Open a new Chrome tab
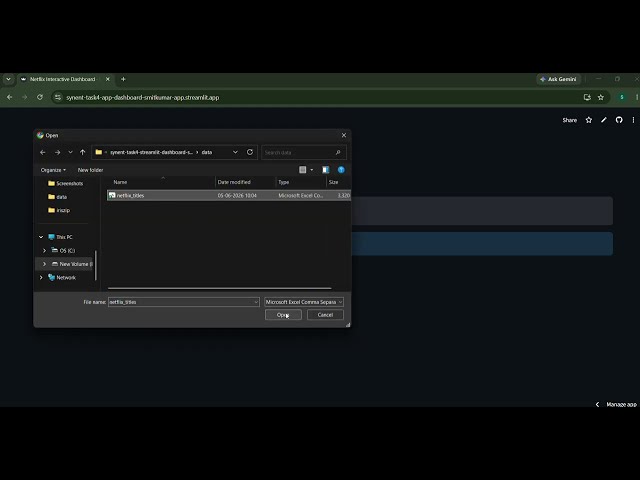Image resolution: width=640 pixels, height=480 pixels. pos(123,79)
